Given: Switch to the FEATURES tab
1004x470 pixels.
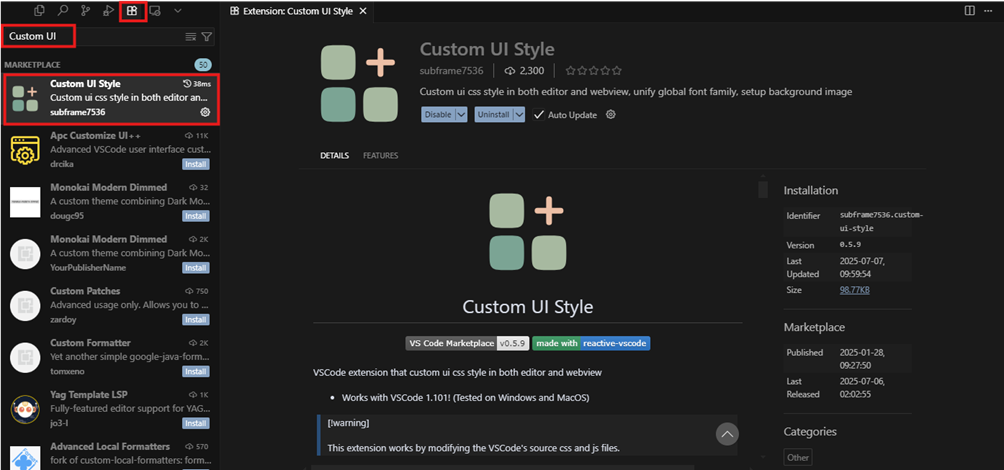Looking at the screenshot, I should point(380,156).
